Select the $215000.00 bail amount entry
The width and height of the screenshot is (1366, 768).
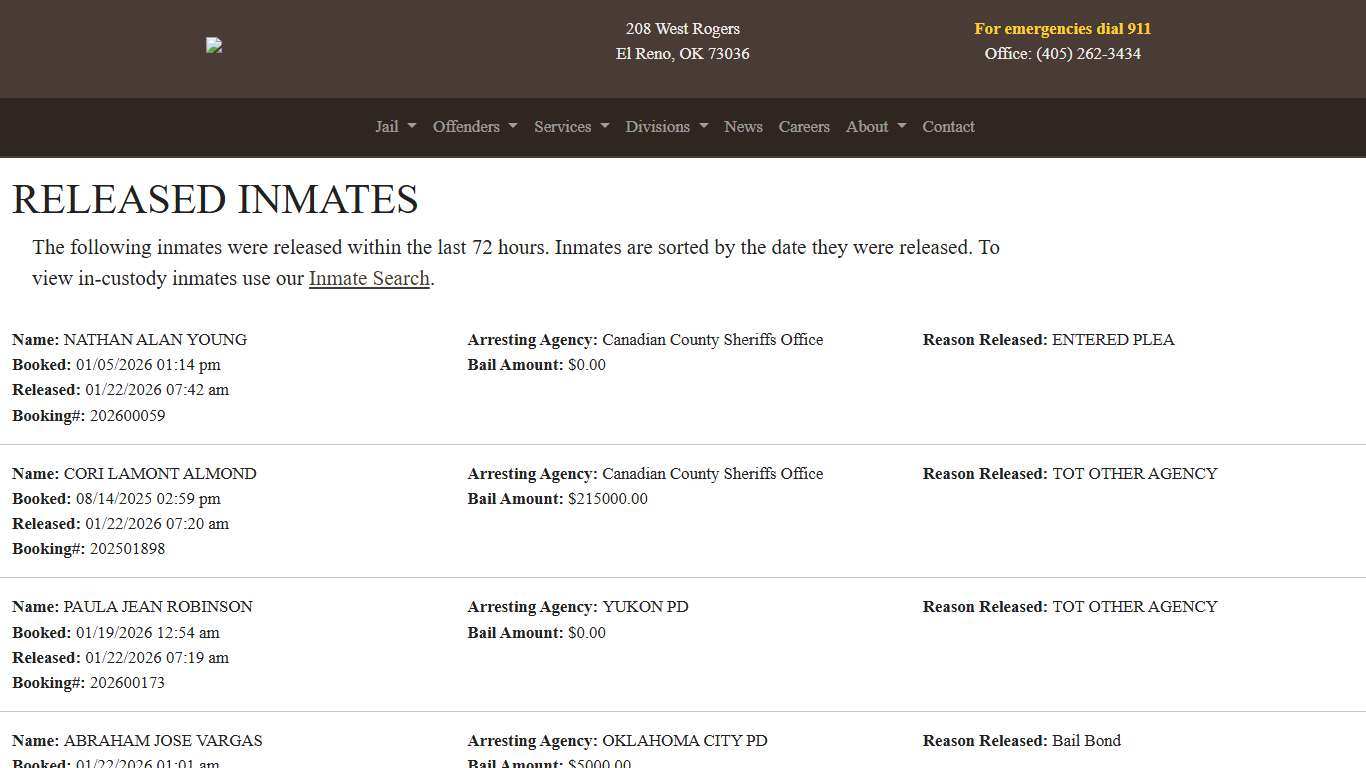tap(608, 499)
